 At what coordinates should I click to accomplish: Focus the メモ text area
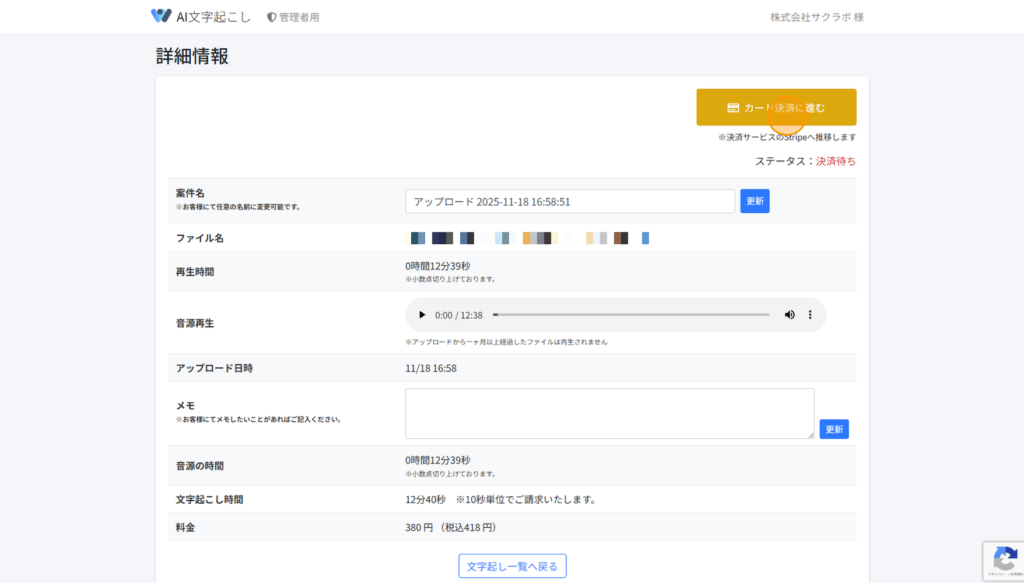coord(609,413)
